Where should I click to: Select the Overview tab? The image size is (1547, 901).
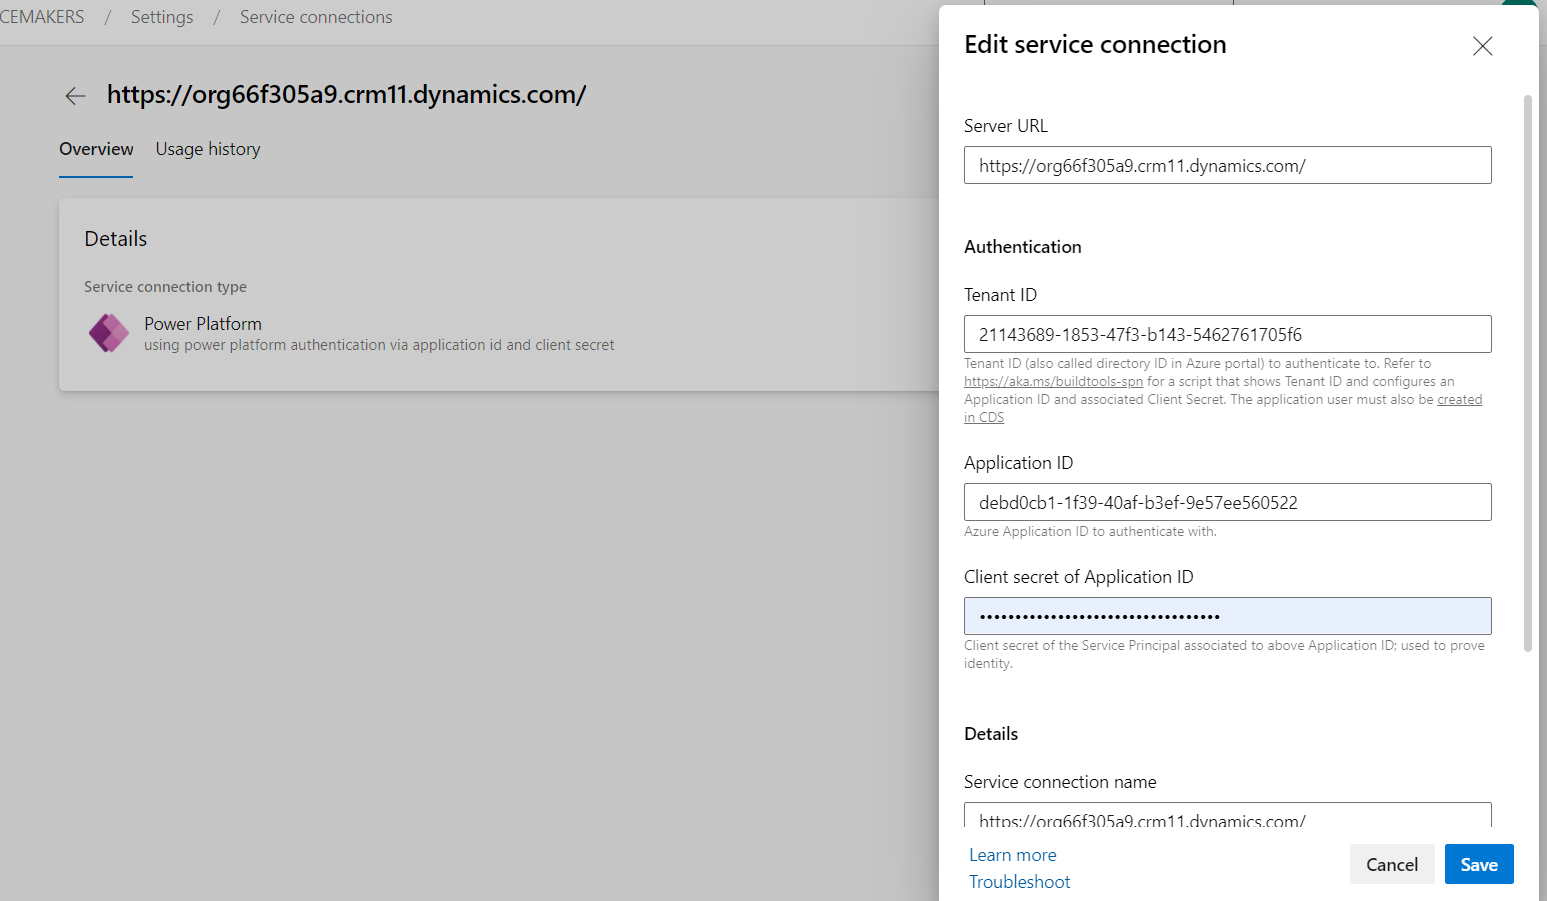point(95,148)
